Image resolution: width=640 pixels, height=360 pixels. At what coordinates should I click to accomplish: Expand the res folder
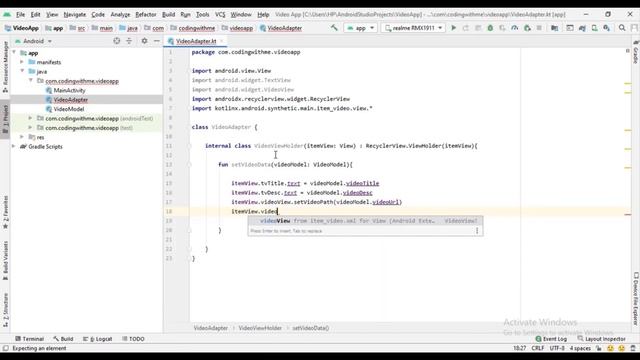point(22,137)
